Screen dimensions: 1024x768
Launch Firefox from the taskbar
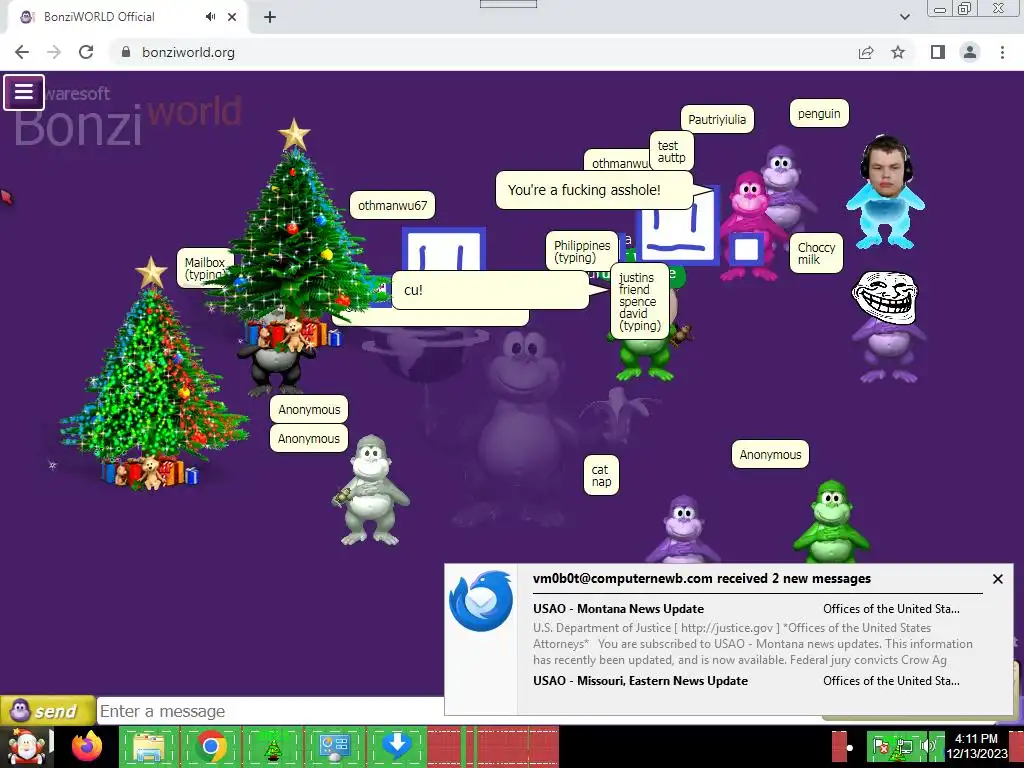tap(87, 746)
